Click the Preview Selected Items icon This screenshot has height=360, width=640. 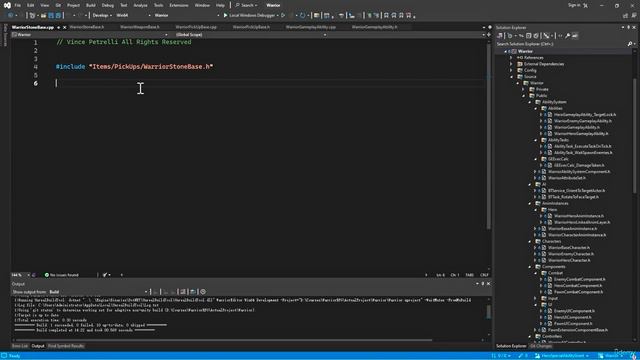575,36
